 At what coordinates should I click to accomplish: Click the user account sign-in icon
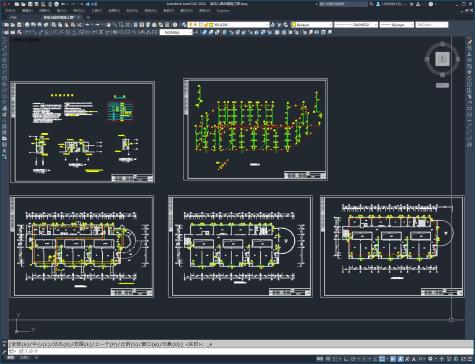(x=378, y=4)
